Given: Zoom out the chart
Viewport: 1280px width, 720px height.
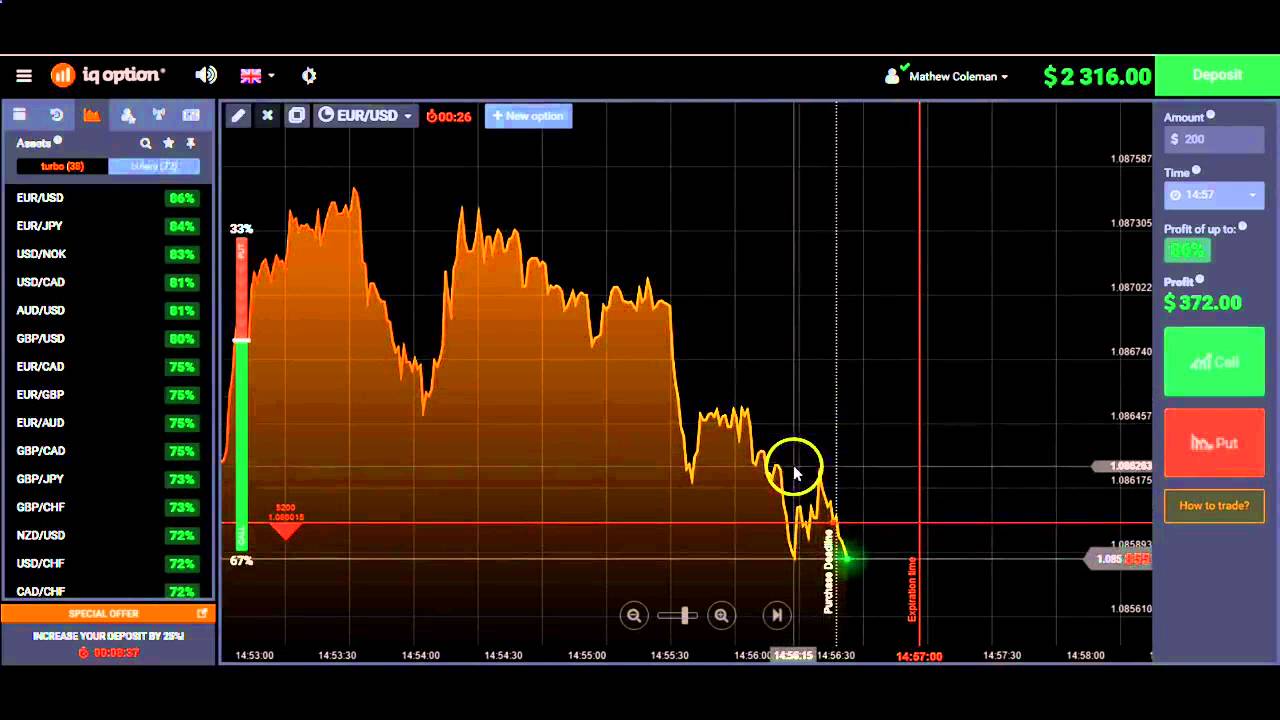Looking at the screenshot, I should 633,616.
